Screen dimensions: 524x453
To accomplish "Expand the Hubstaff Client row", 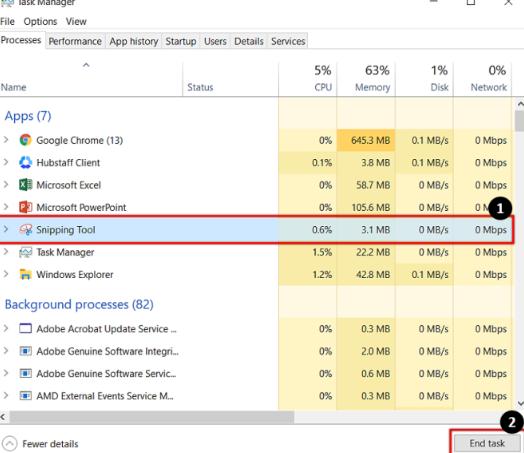I will [6, 162].
